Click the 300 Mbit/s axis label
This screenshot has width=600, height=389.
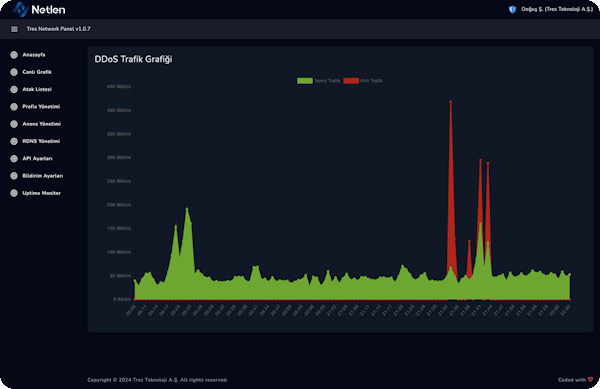pos(119,158)
